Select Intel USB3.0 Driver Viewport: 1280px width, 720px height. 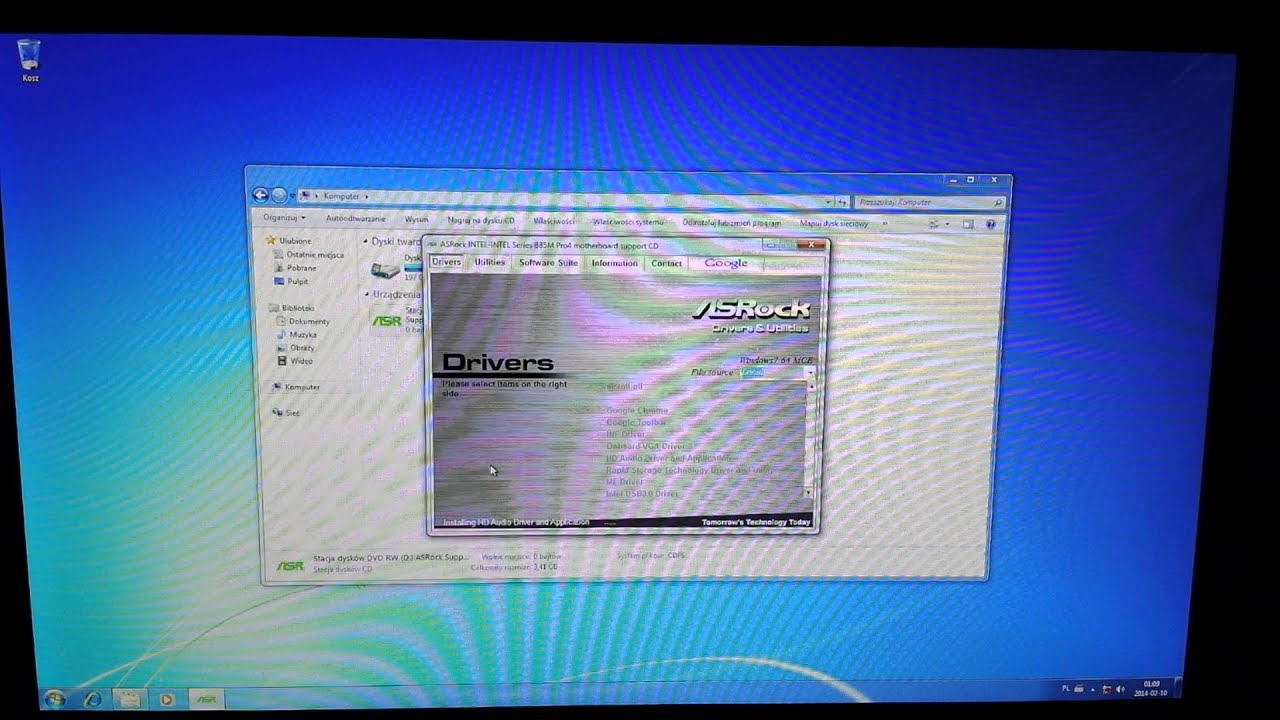642,494
